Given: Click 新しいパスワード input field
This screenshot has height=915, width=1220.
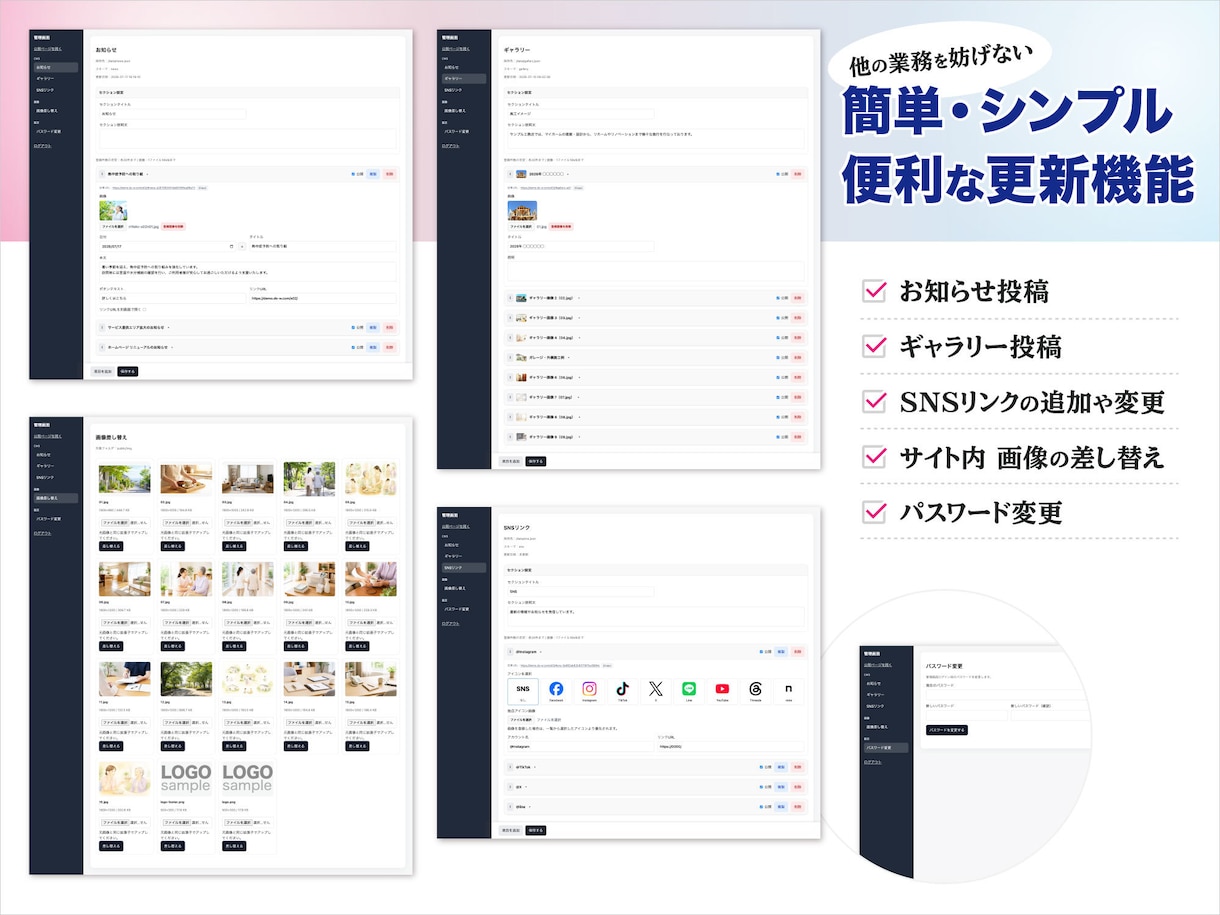Looking at the screenshot, I should [x=967, y=715].
